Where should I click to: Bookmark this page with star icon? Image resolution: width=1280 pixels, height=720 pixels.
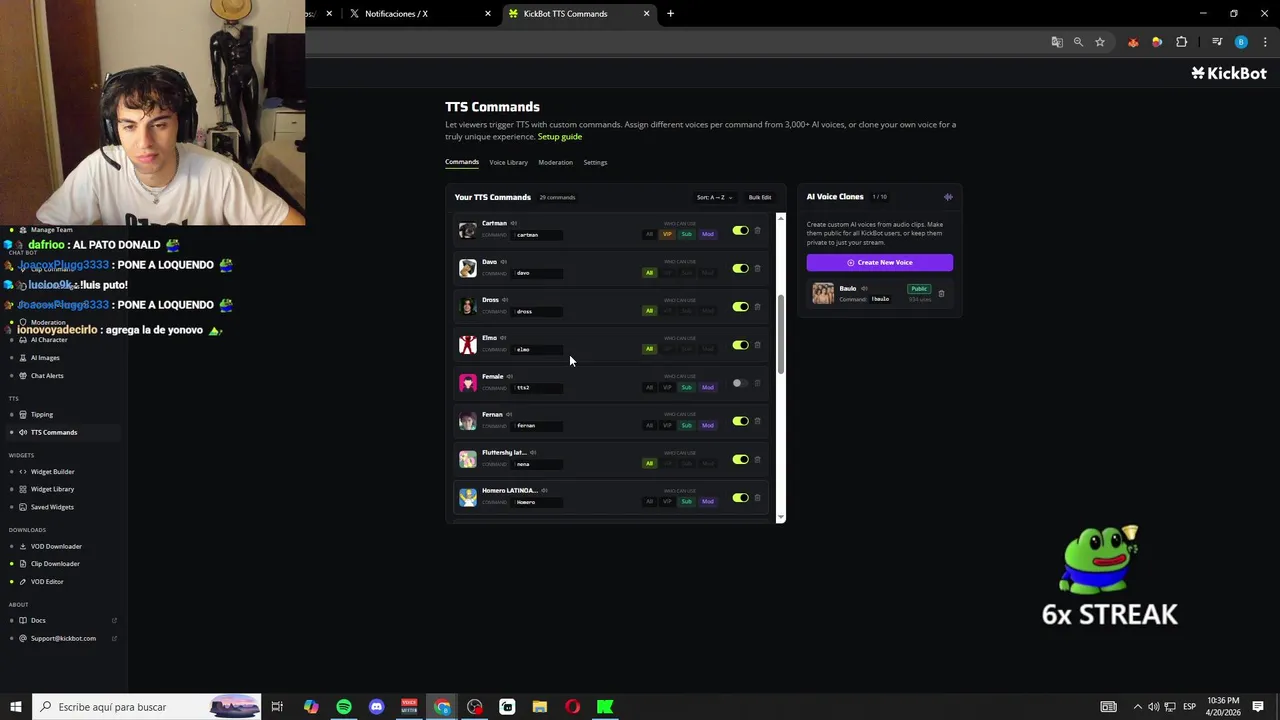(1100, 42)
